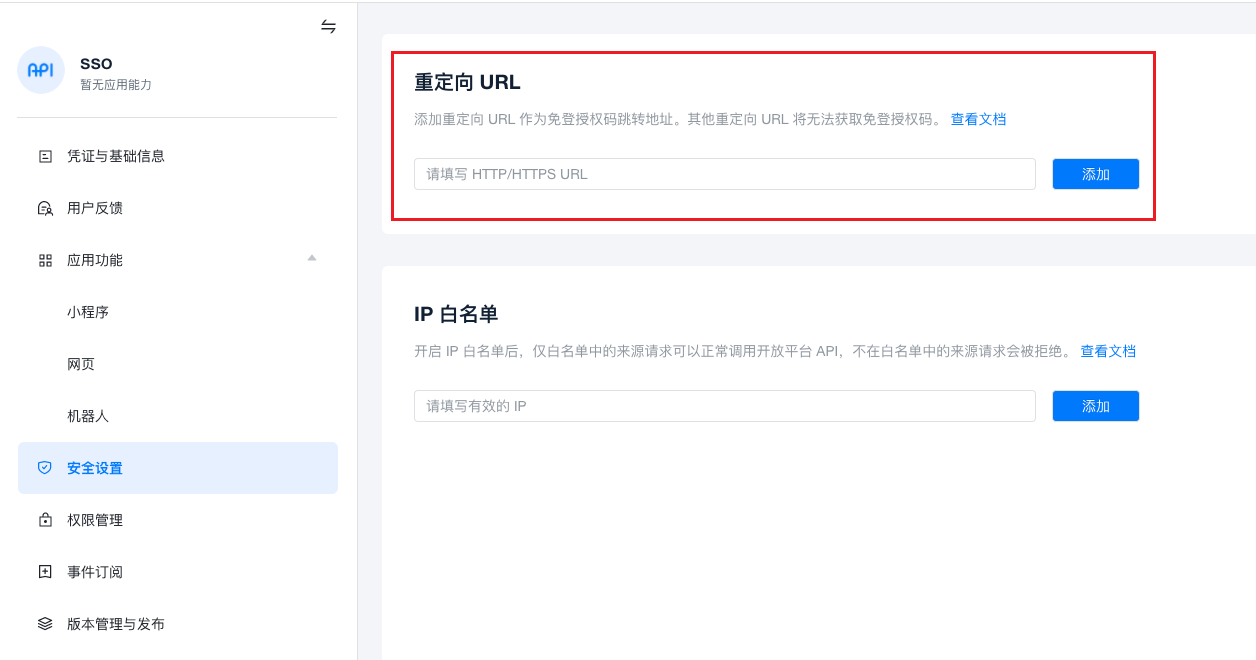
Task: Select 版本管理与发布 in the sidebar
Action: 116,624
